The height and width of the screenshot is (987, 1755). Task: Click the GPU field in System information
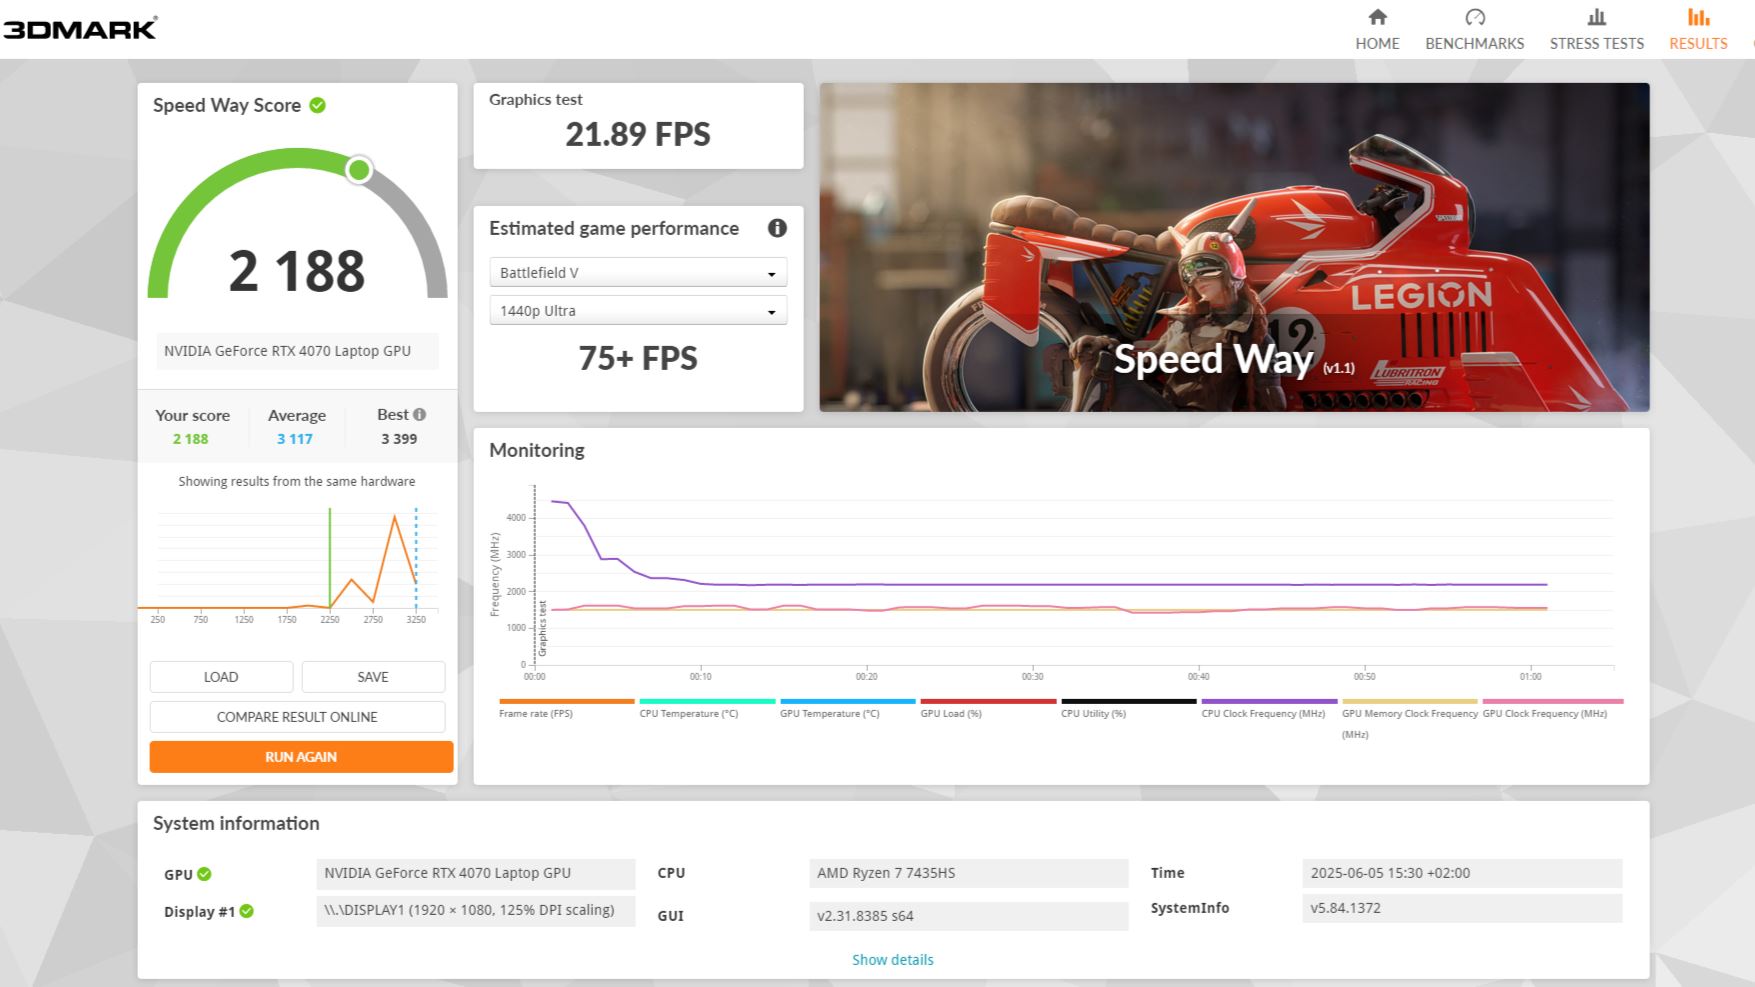476,873
